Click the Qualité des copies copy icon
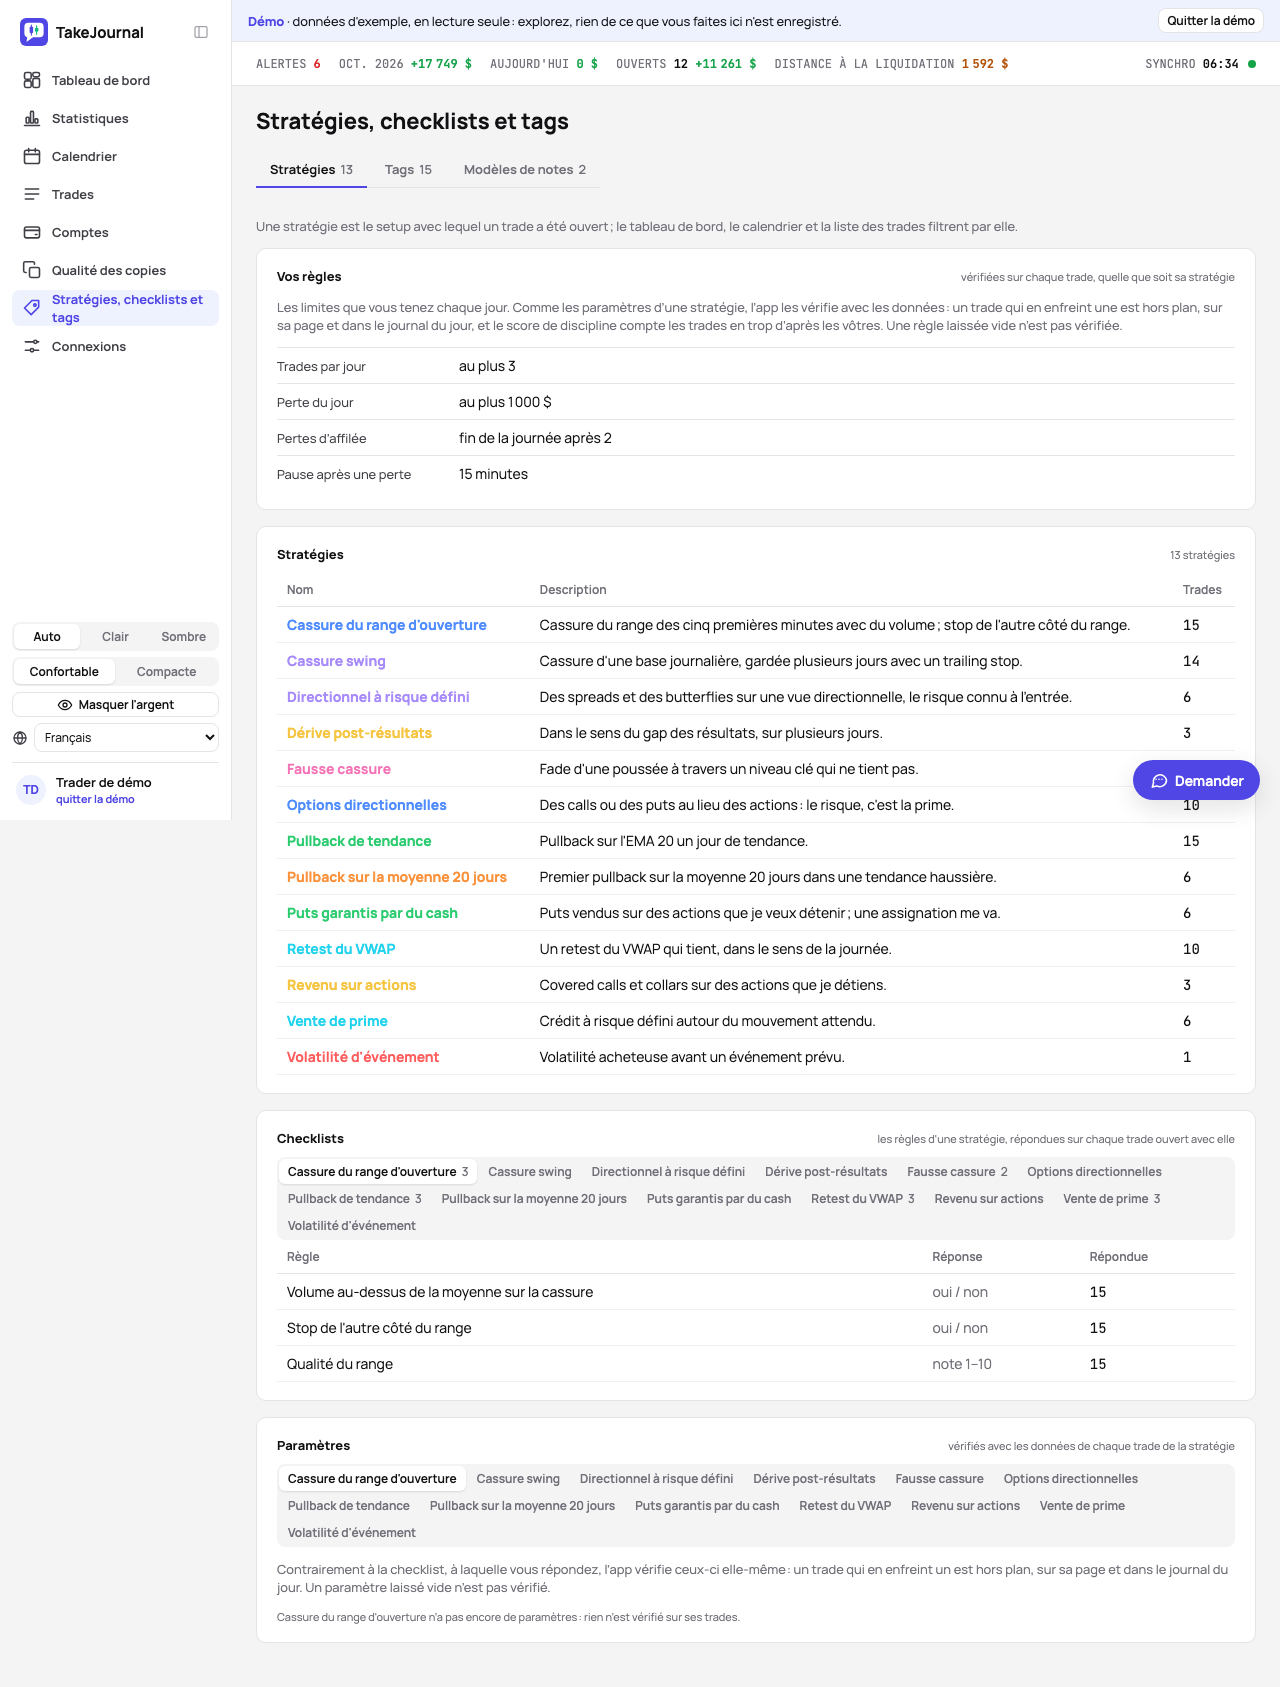Image resolution: width=1280 pixels, height=1687 pixels. click(32, 270)
